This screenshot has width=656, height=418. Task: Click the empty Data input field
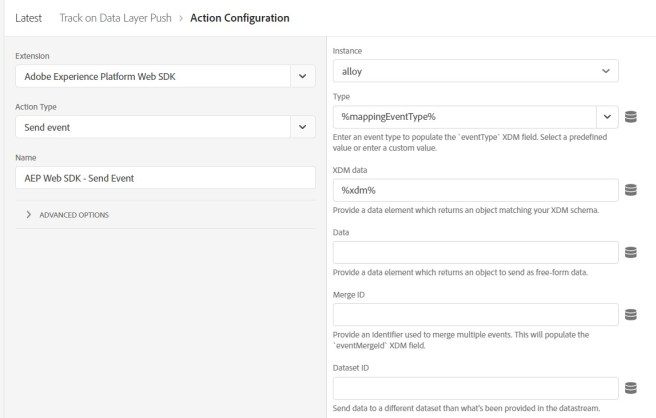click(474, 253)
